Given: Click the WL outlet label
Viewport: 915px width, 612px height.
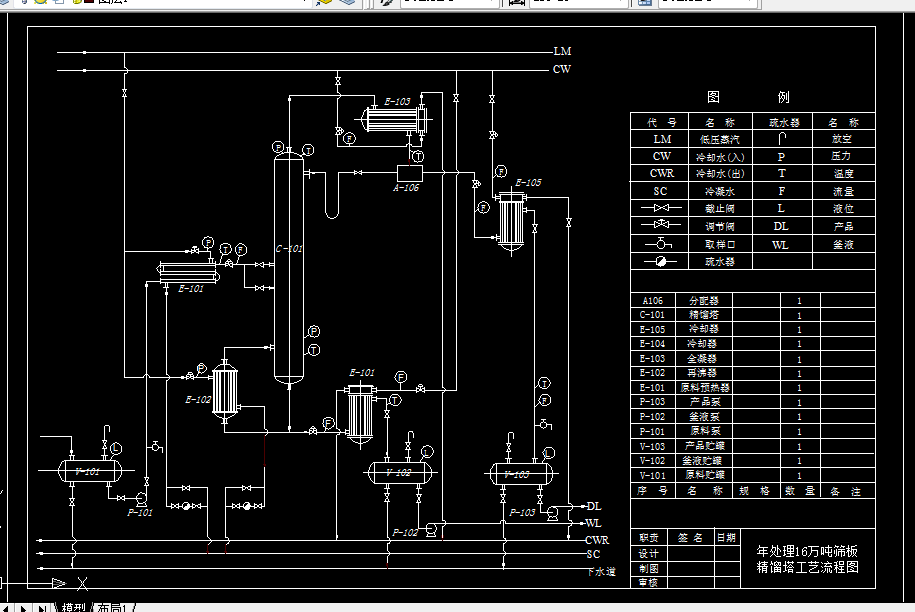Looking at the screenshot, I should pyautogui.click(x=593, y=523).
